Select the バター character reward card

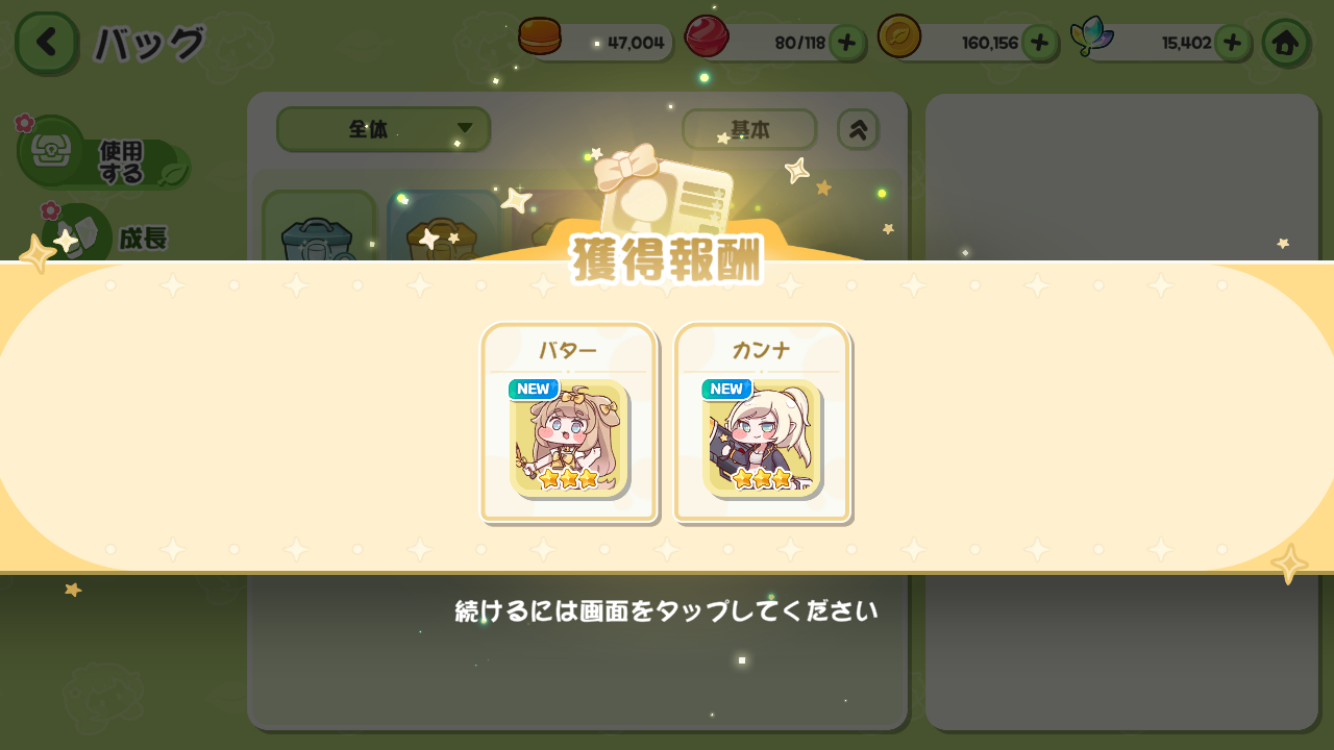pyautogui.click(x=569, y=422)
